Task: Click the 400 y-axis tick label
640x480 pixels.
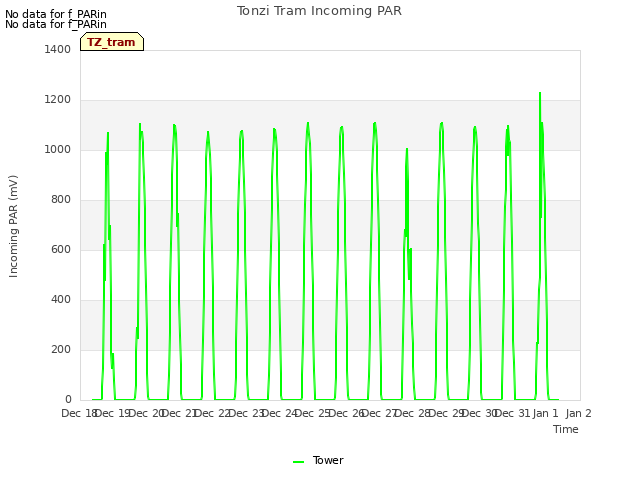Action: click(x=61, y=300)
